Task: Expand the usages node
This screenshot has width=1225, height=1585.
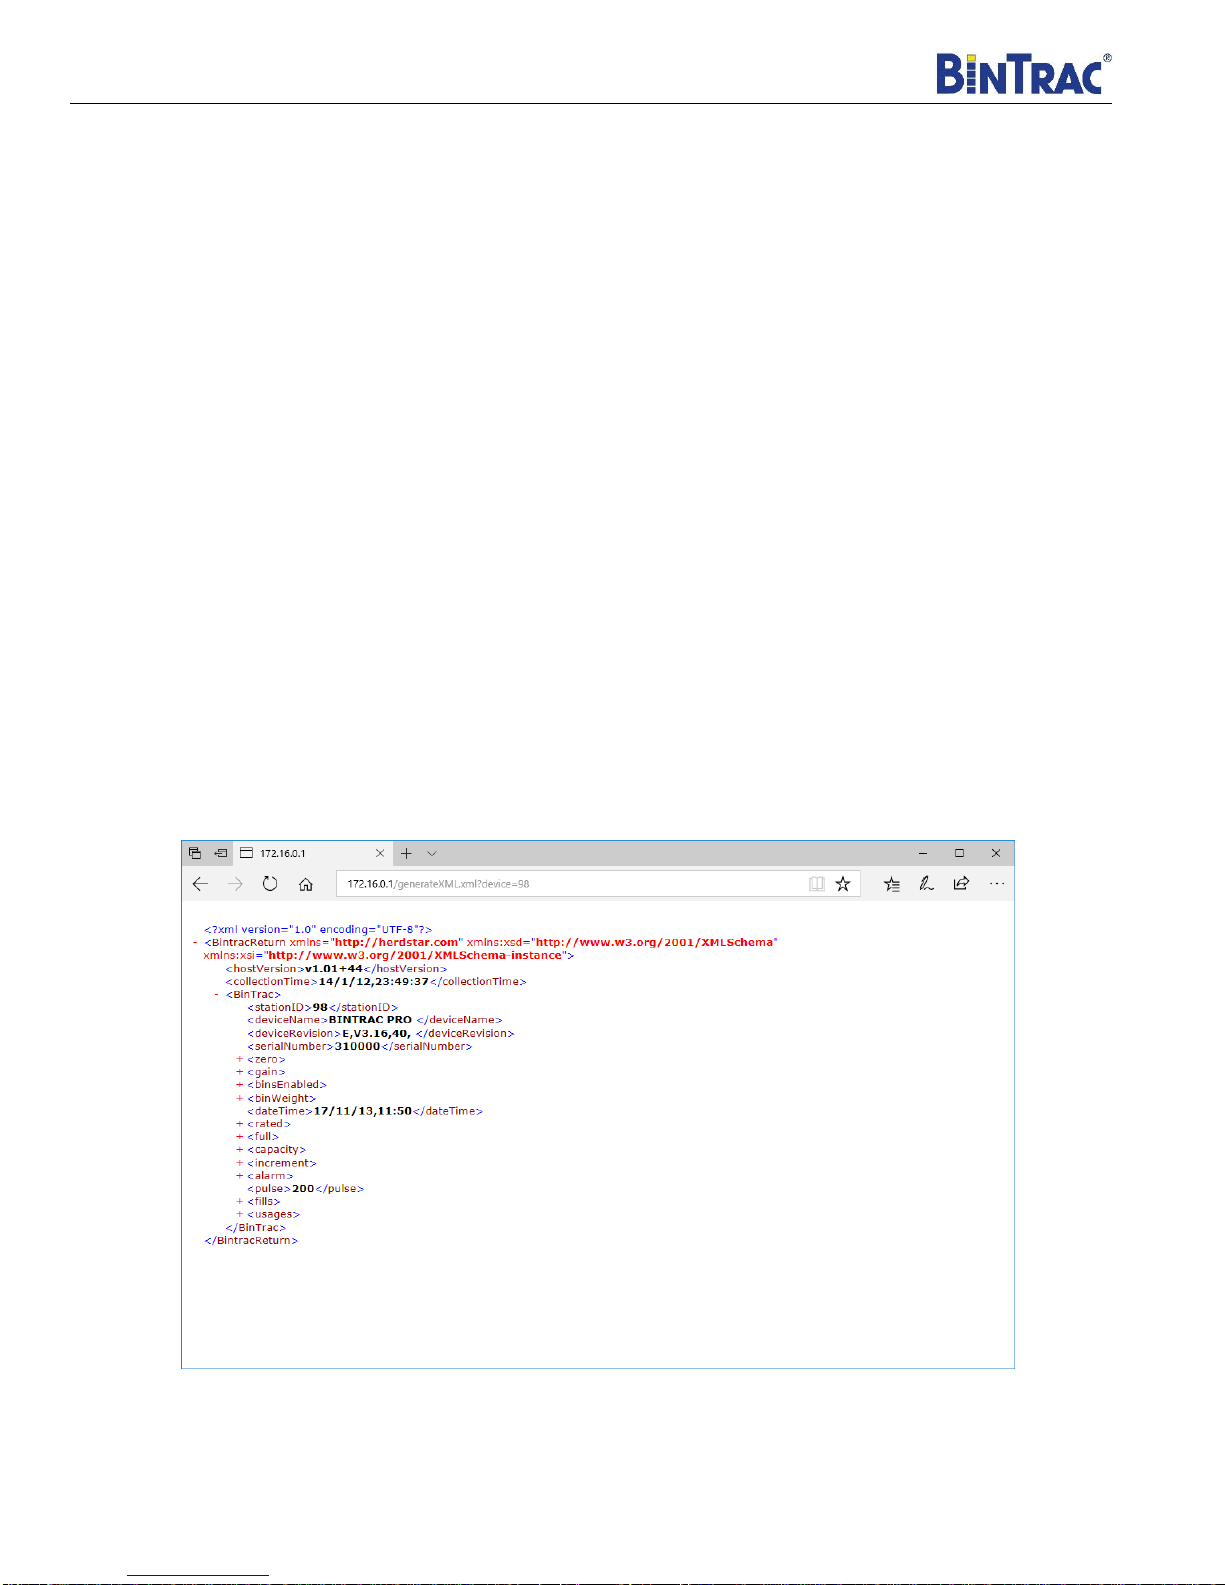Action: click(239, 1215)
